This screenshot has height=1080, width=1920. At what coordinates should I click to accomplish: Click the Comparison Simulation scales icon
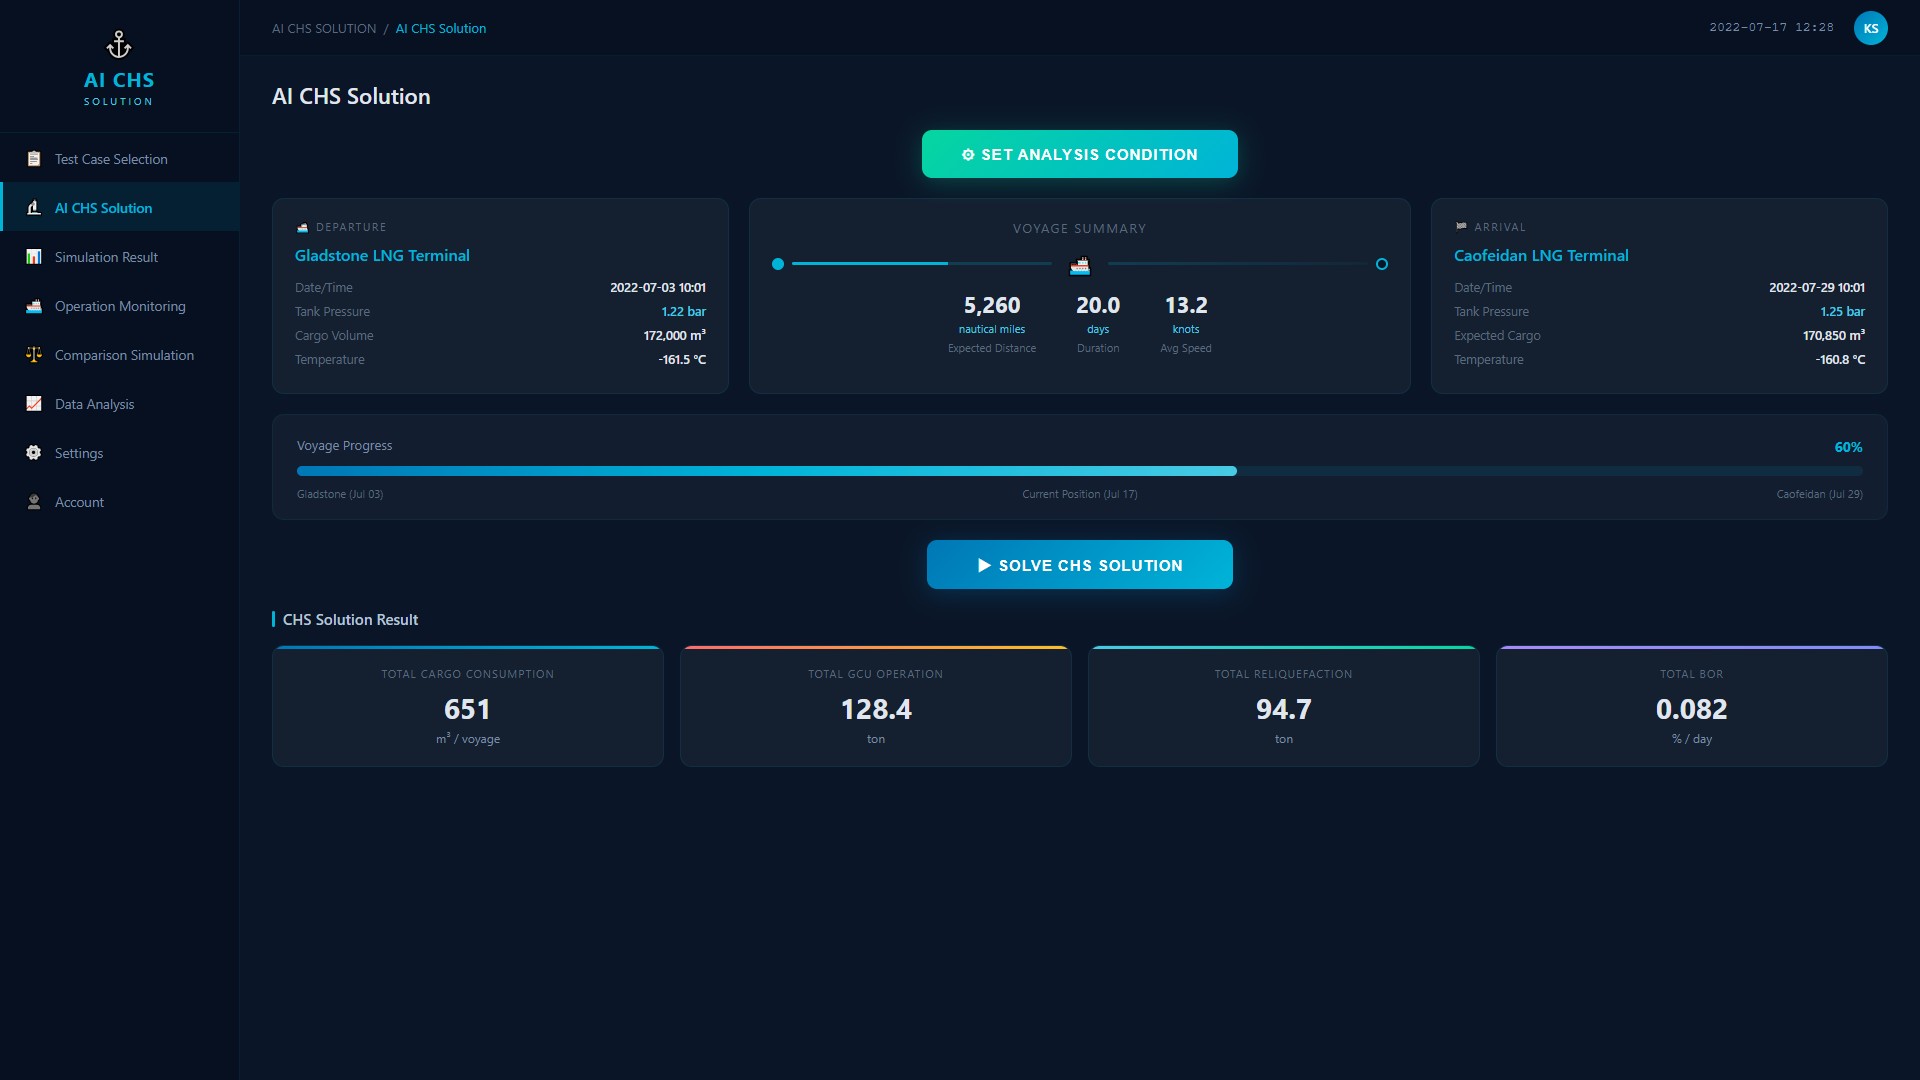(x=34, y=355)
